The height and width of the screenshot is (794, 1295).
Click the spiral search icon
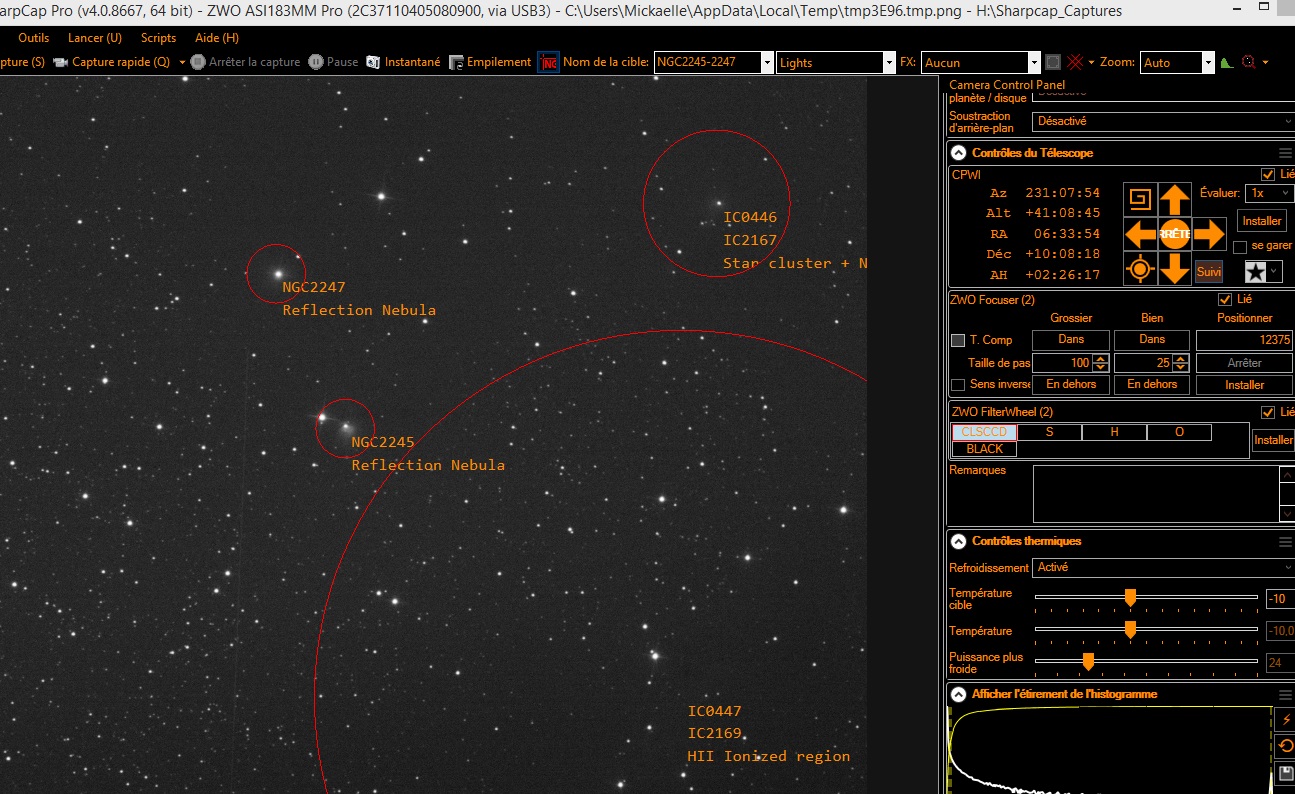coord(1139,199)
